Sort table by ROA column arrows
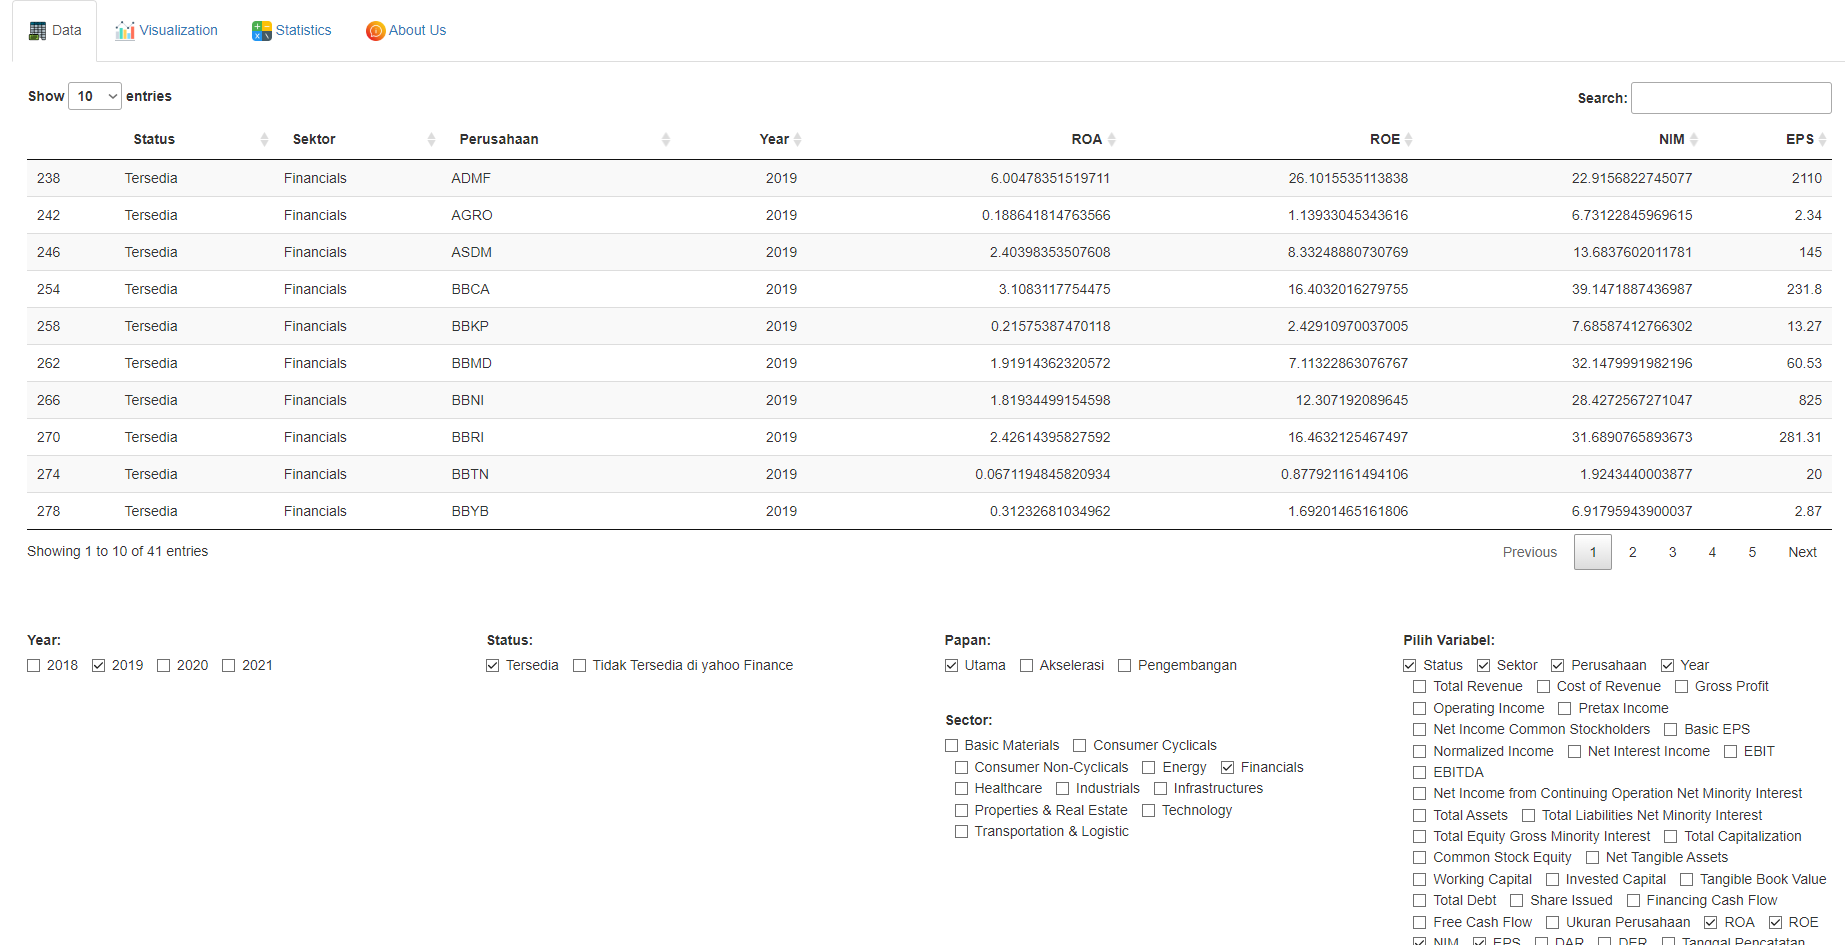The height and width of the screenshot is (945, 1845). click(x=1111, y=140)
